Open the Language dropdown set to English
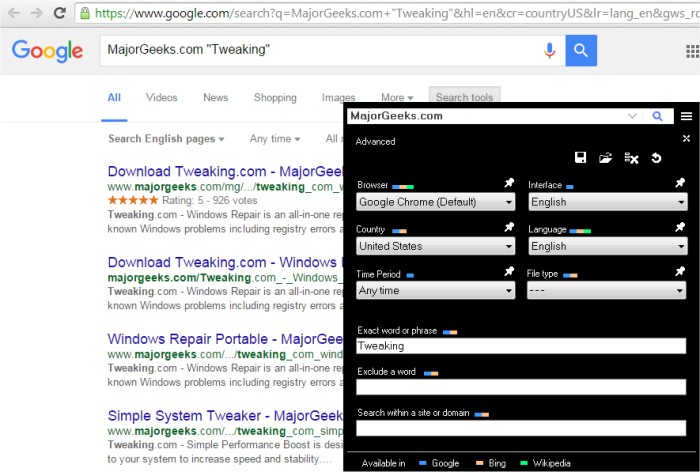The height and width of the screenshot is (472, 700). click(x=608, y=246)
